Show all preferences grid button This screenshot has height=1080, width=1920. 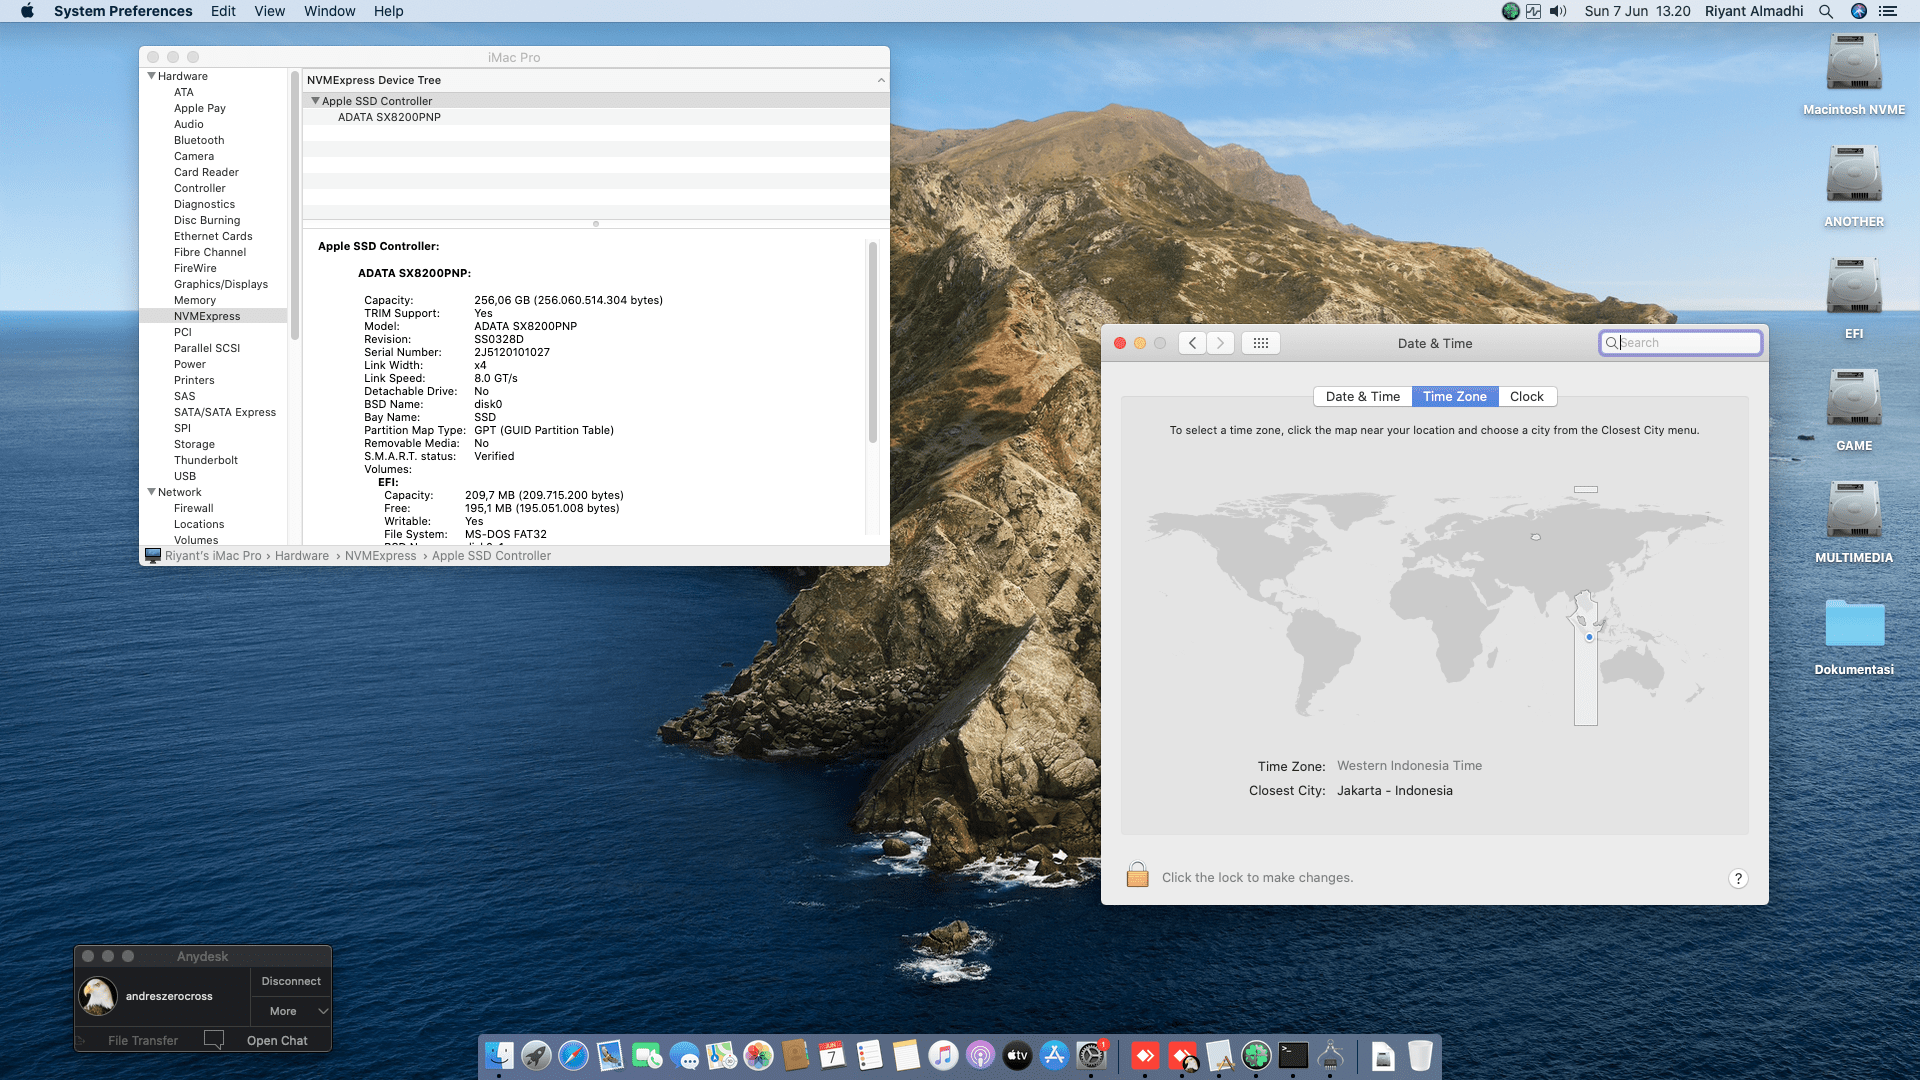(1261, 343)
